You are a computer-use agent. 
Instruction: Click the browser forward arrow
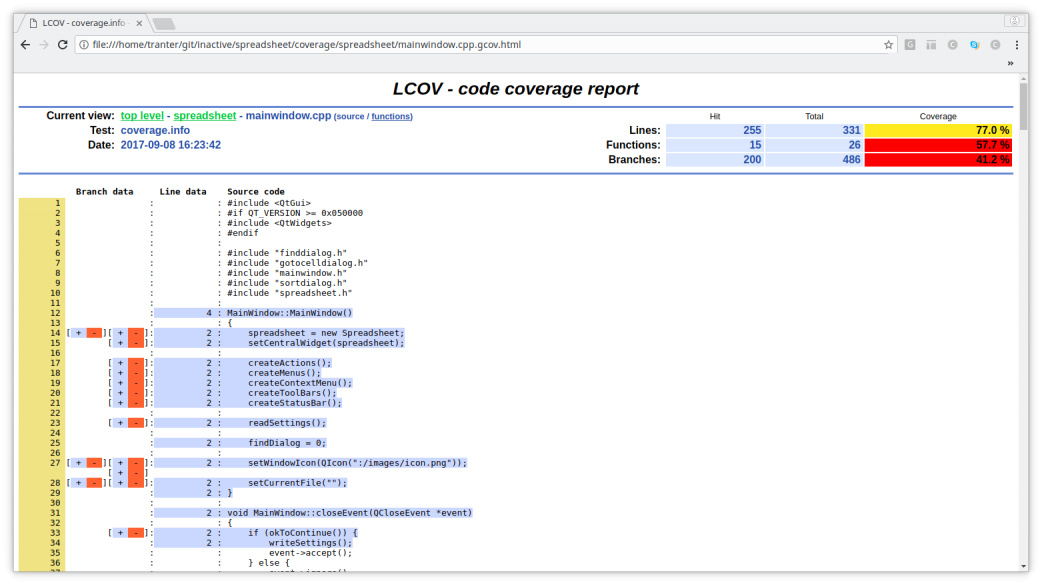[44, 45]
